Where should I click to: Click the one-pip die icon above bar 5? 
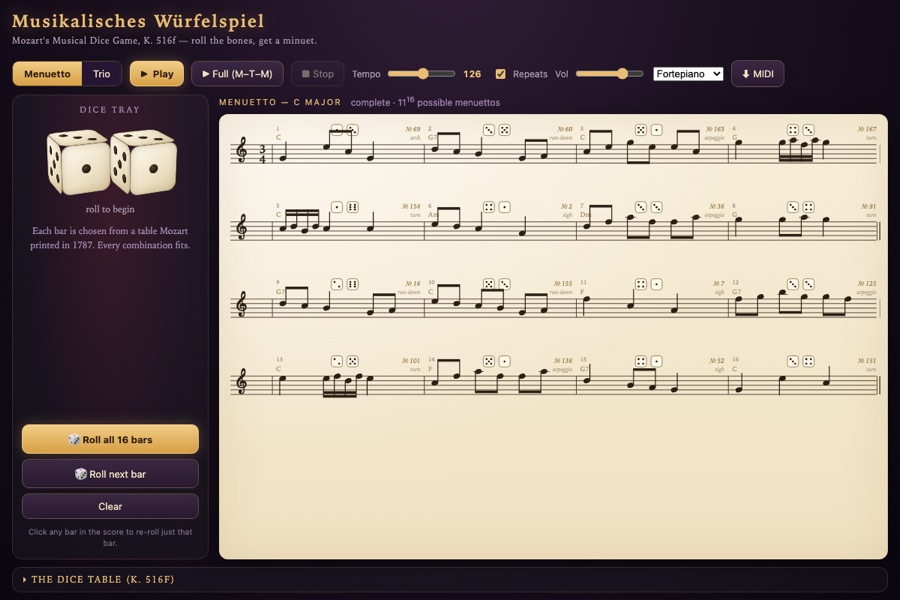(337, 207)
